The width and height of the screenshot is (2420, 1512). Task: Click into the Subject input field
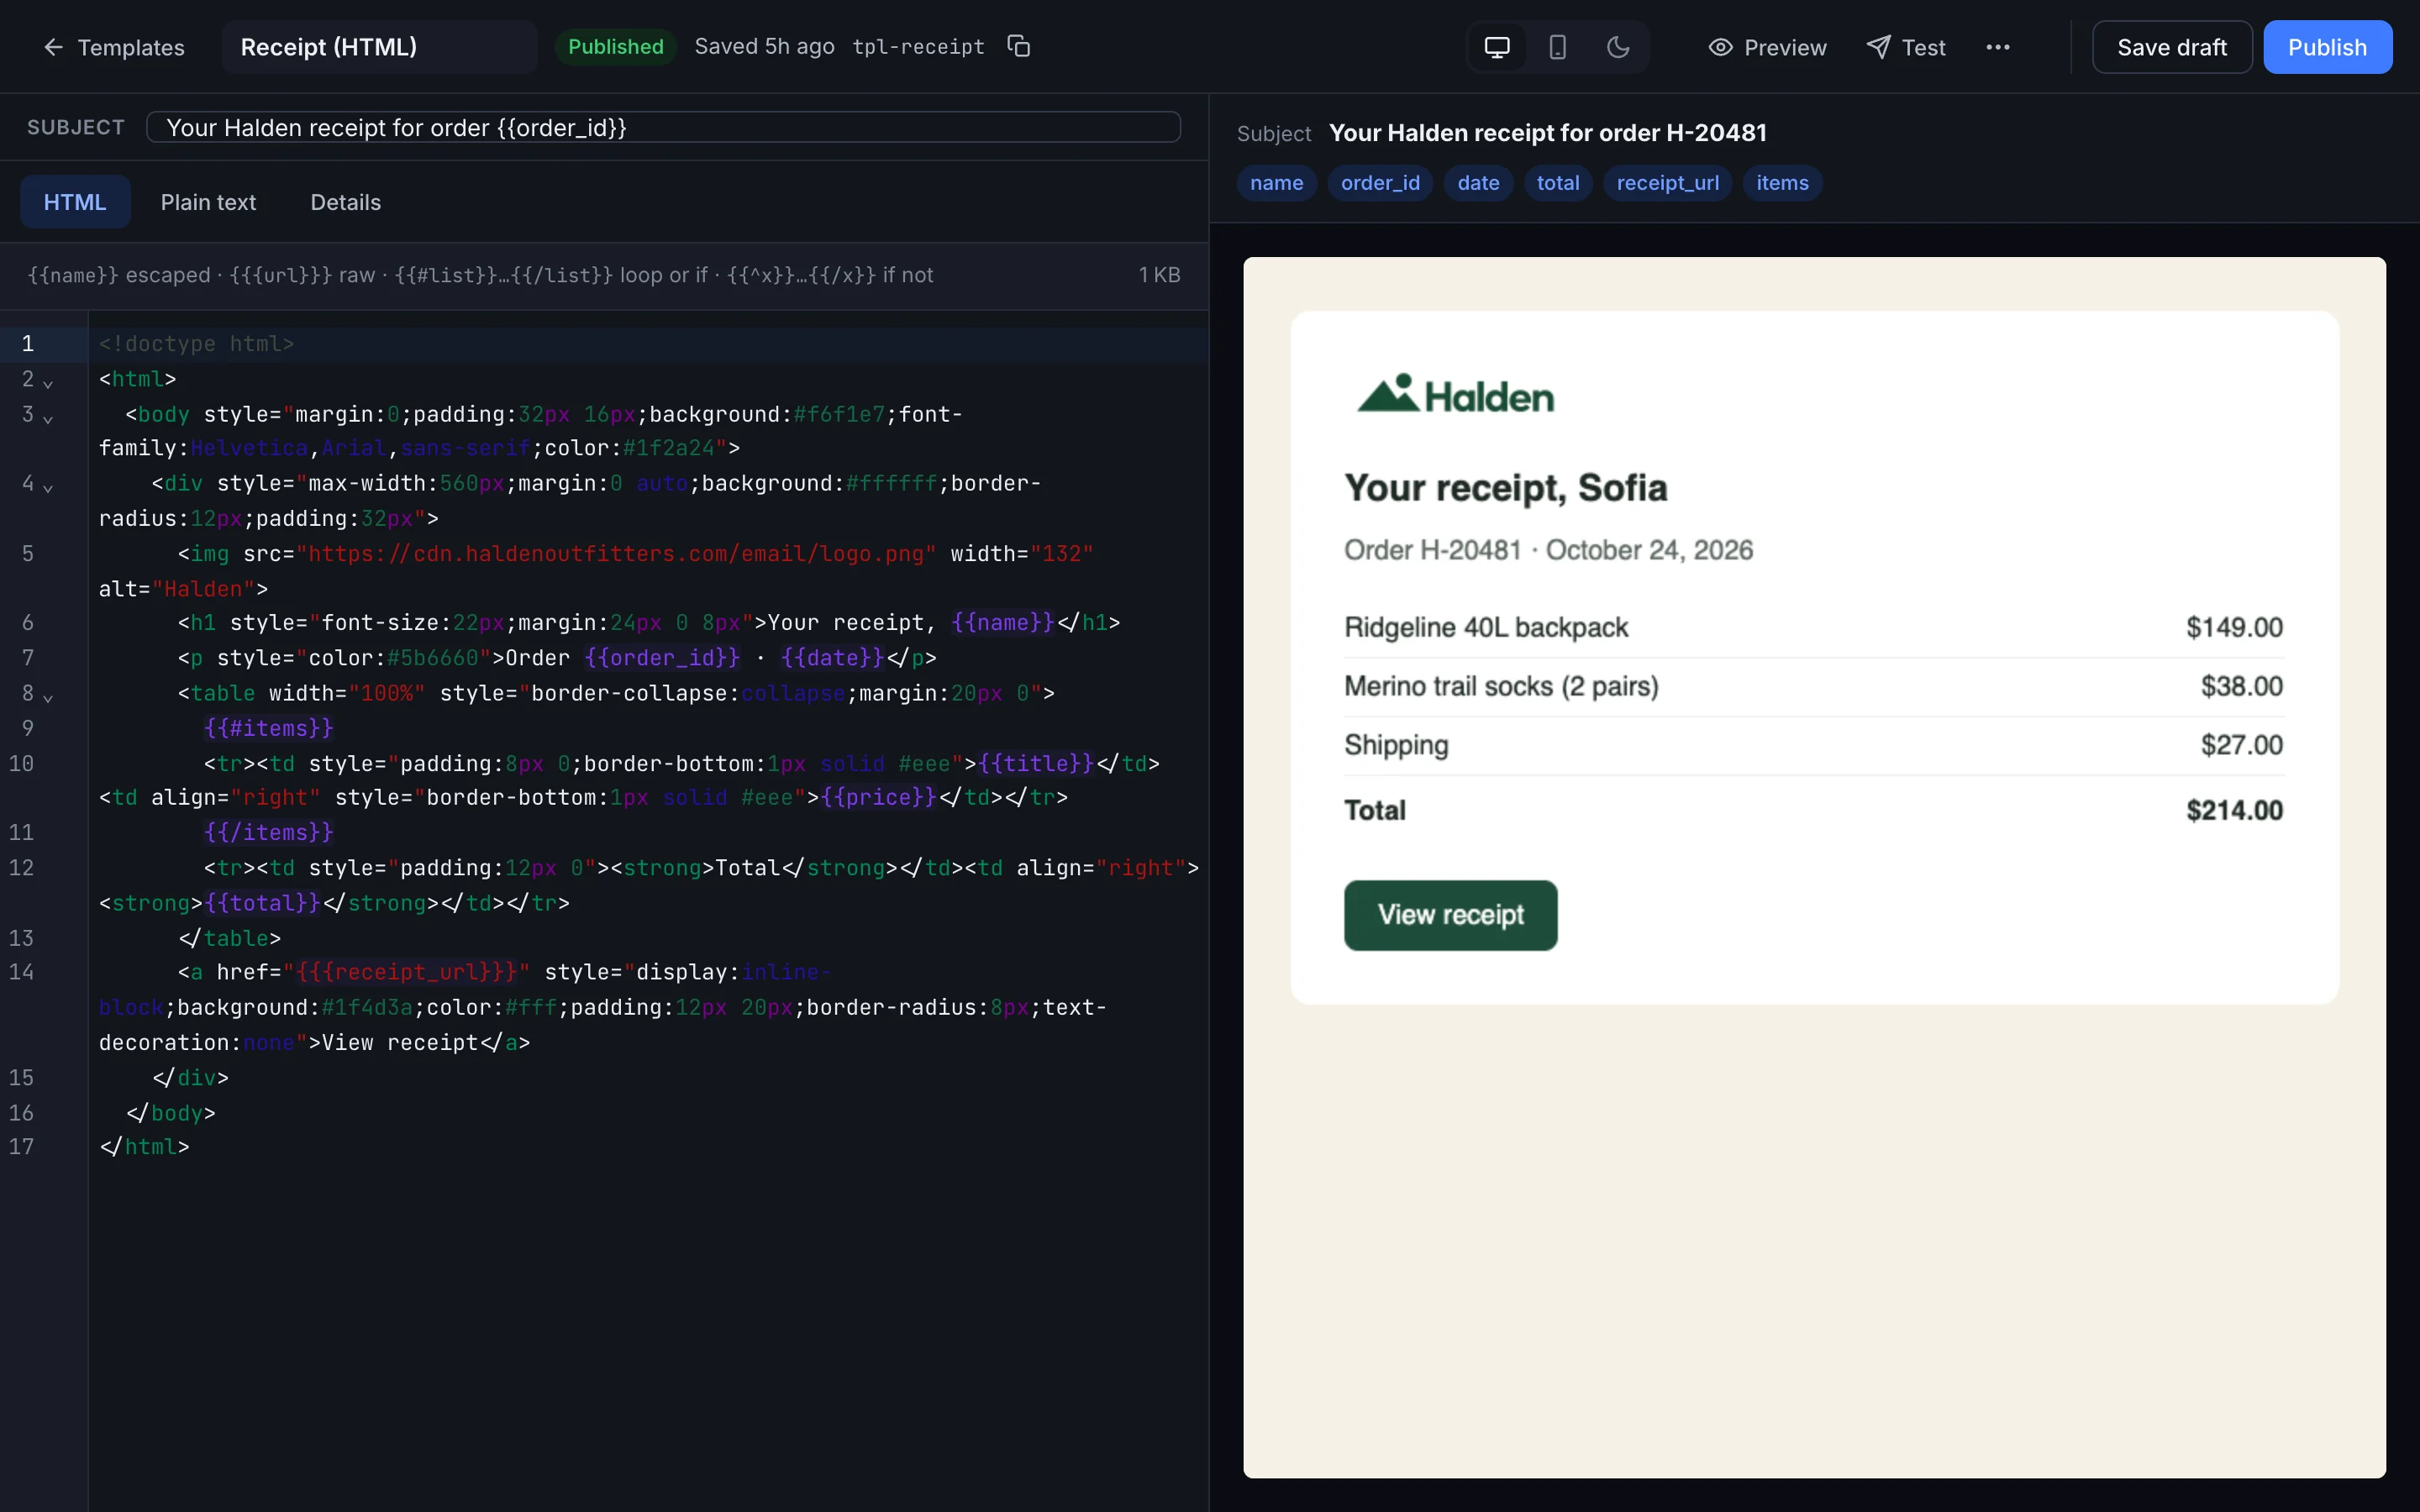663,127
